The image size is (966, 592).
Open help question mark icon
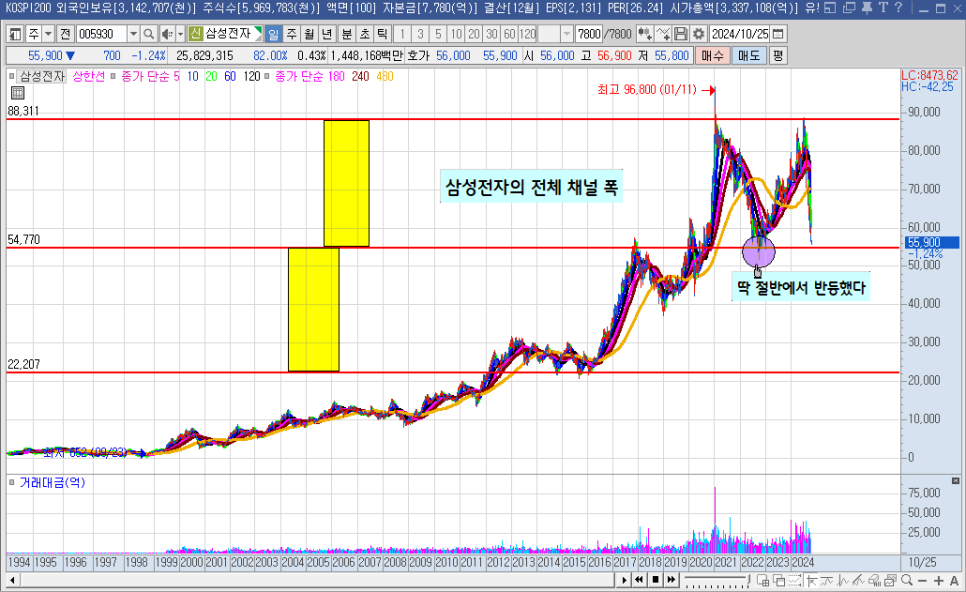coord(898,8)
